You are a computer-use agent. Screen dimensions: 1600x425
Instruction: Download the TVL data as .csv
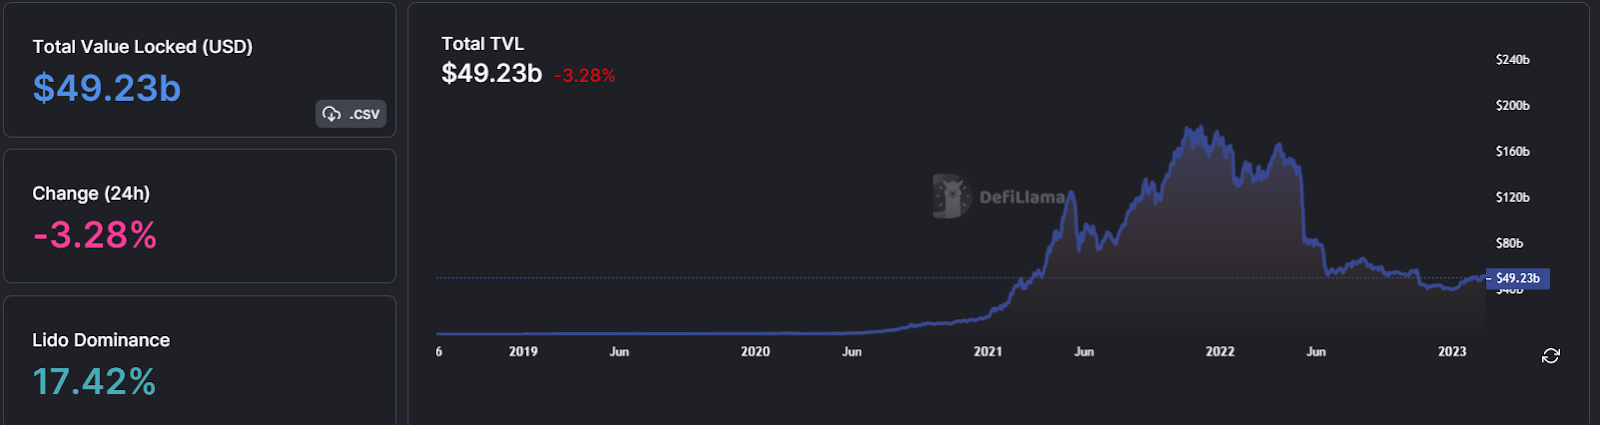point(351,114)
